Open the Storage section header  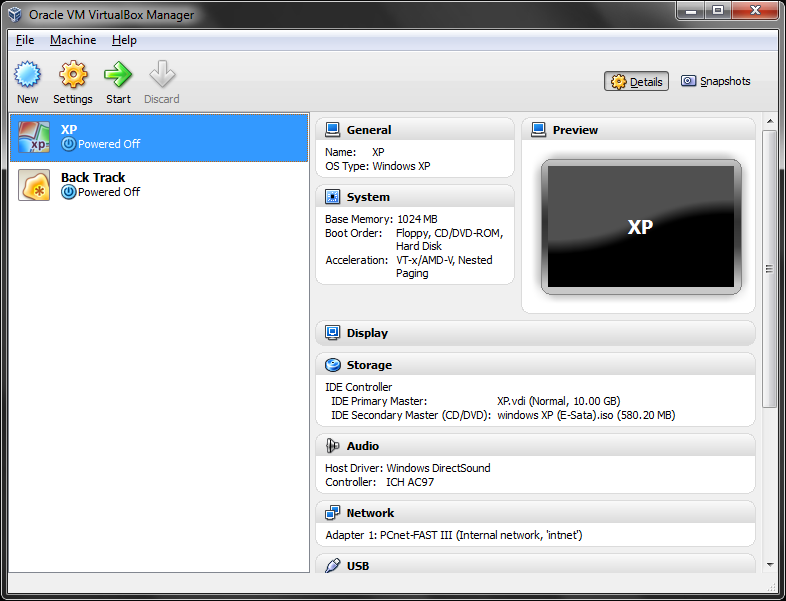coord(535,364)
